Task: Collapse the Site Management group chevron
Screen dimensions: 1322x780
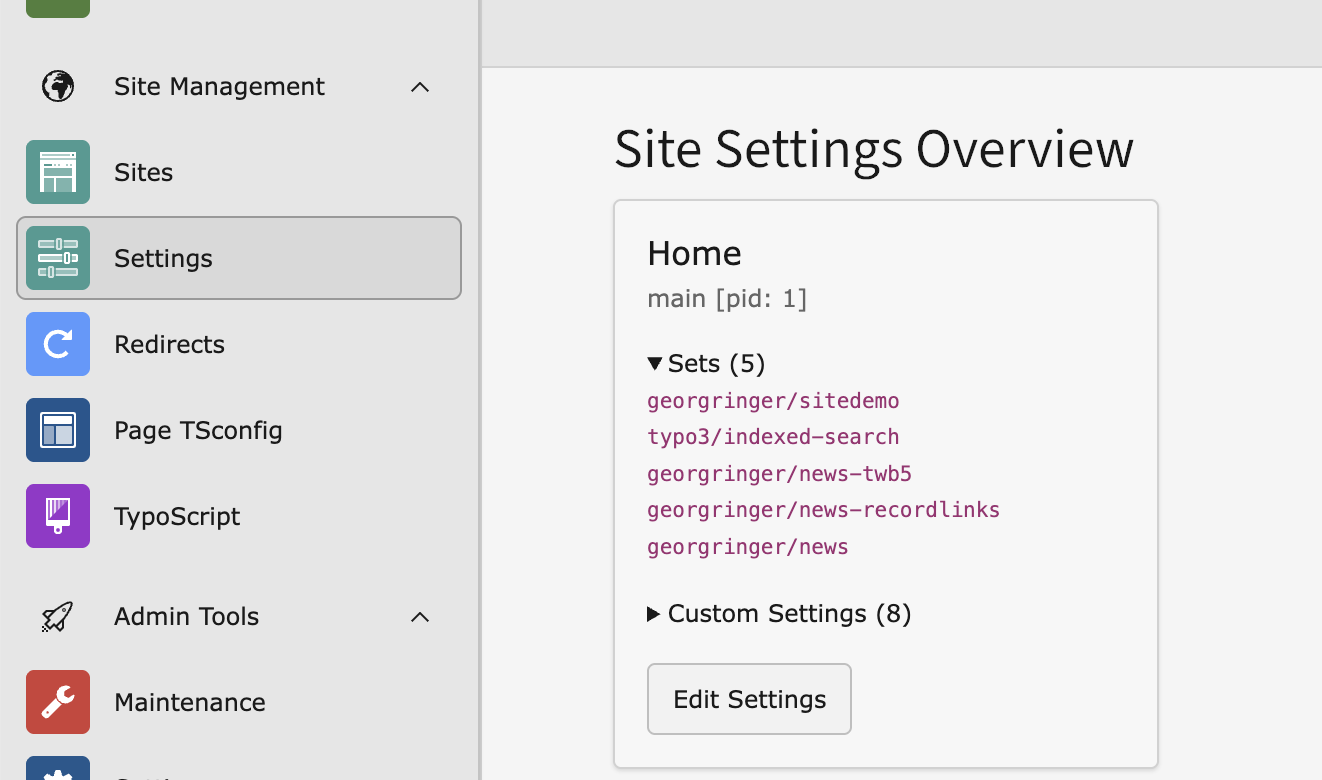Action: pyautogui.click(x=420, y=87)
